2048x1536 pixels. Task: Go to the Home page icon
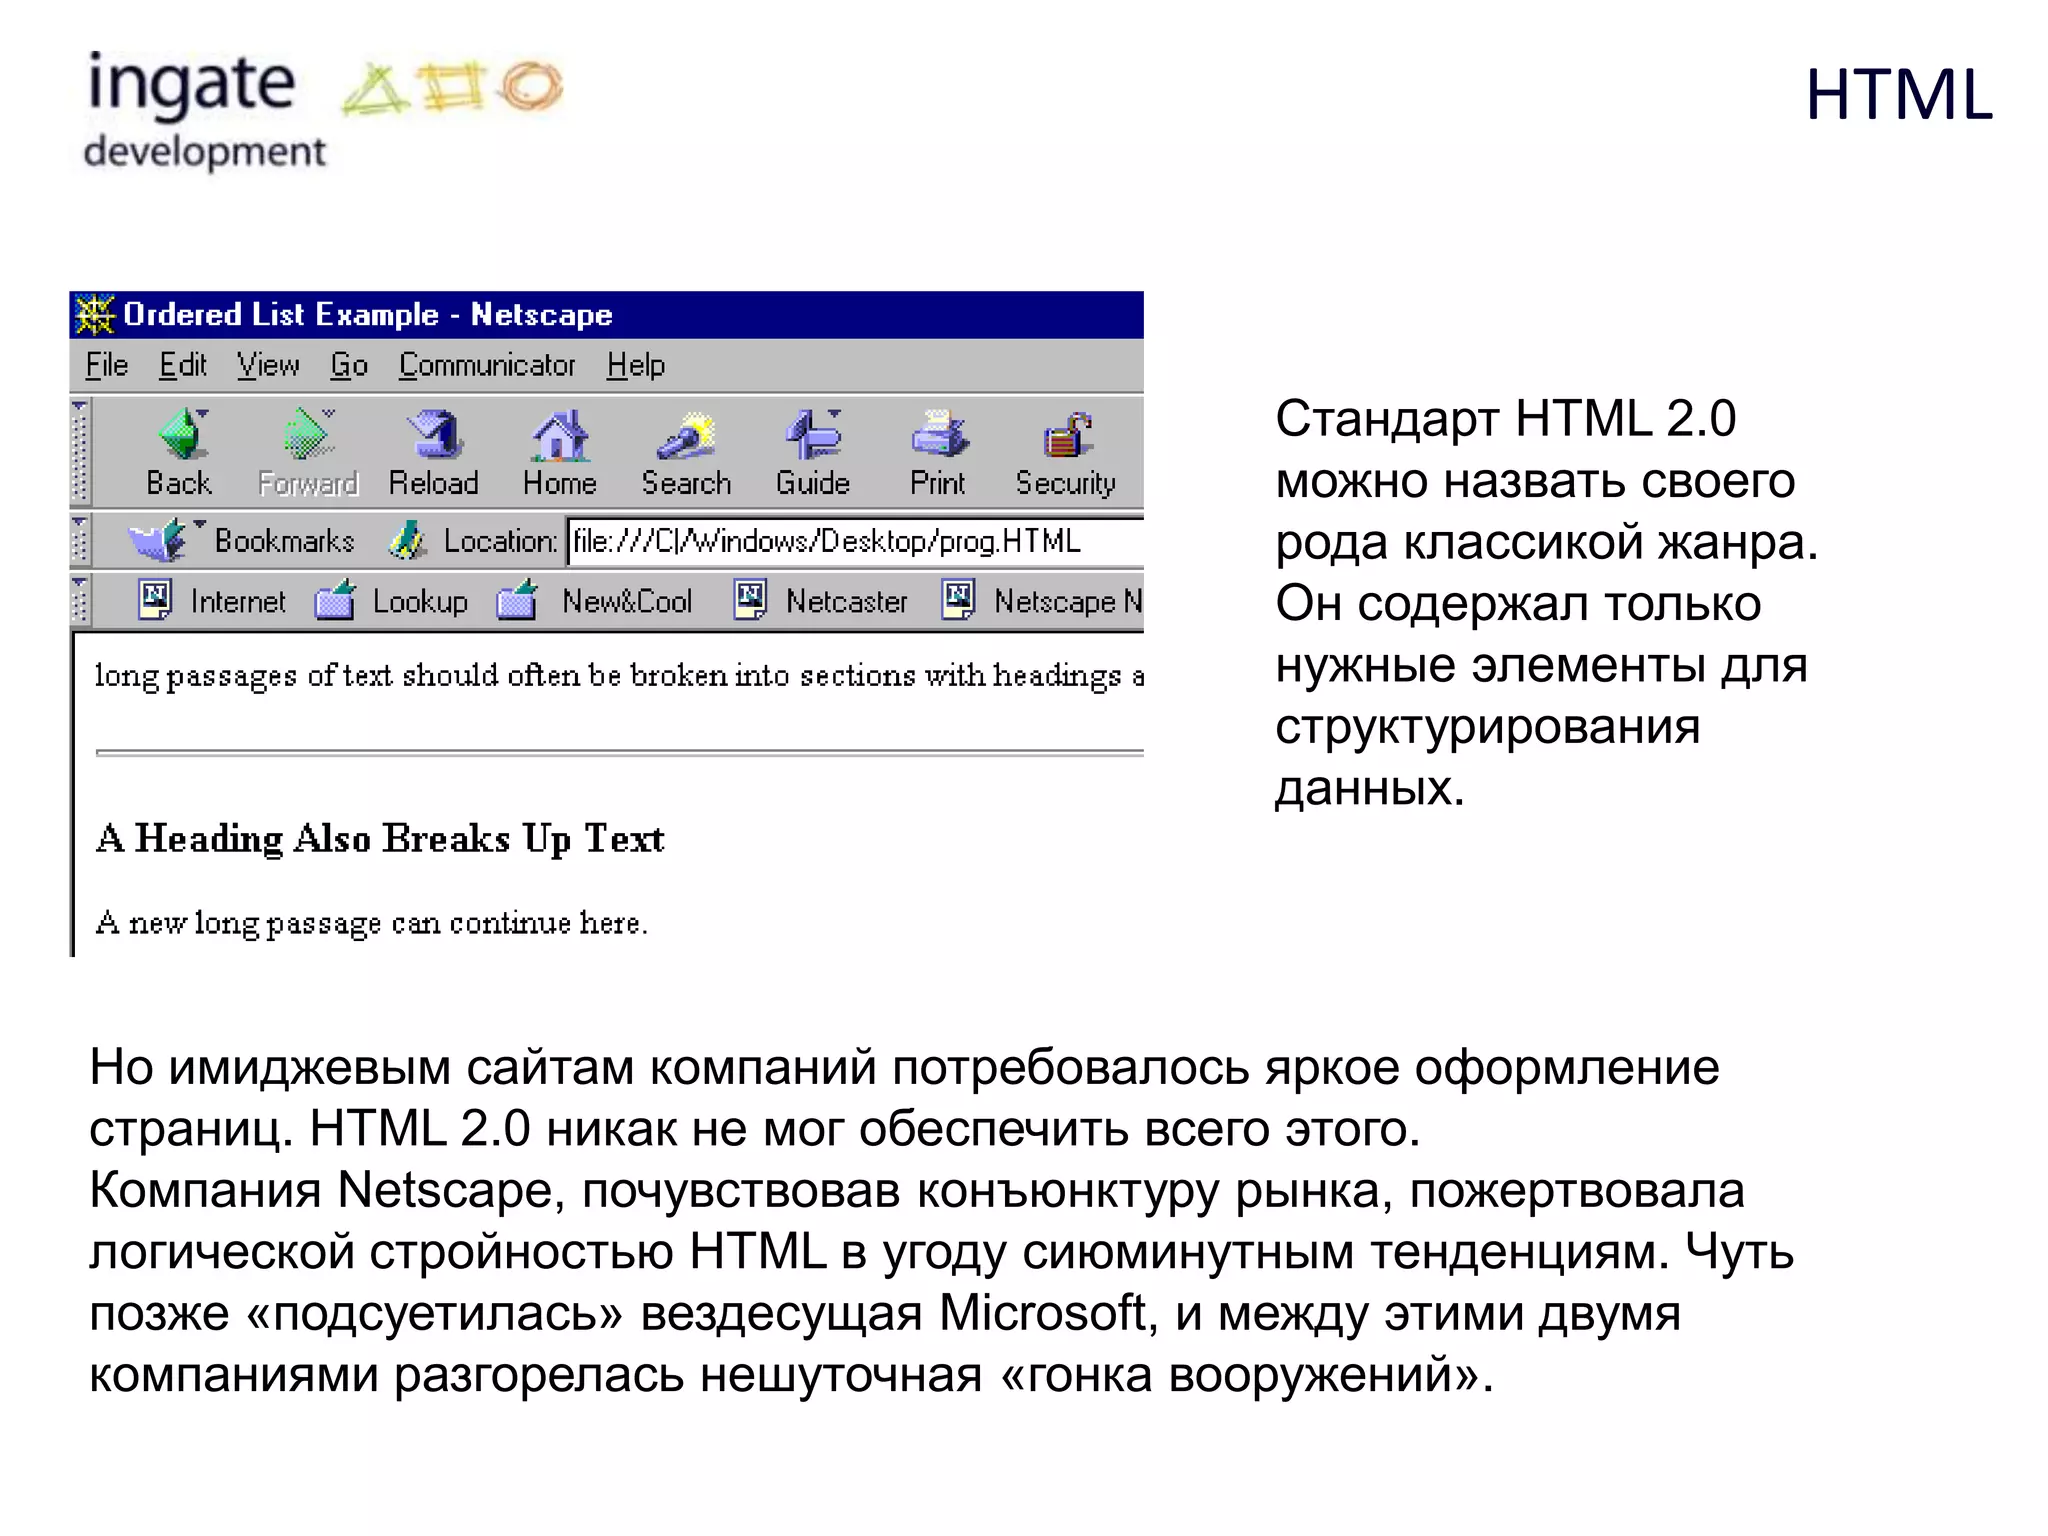(560, 435)
